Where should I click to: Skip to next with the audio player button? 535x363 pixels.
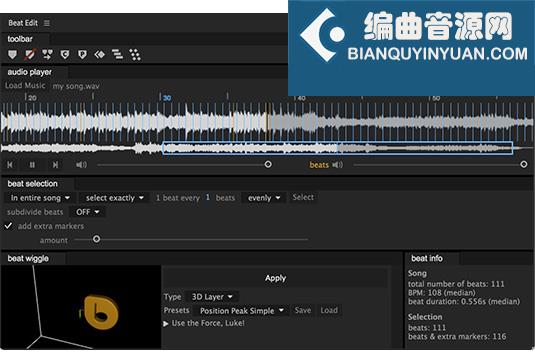tap(55, 165)
